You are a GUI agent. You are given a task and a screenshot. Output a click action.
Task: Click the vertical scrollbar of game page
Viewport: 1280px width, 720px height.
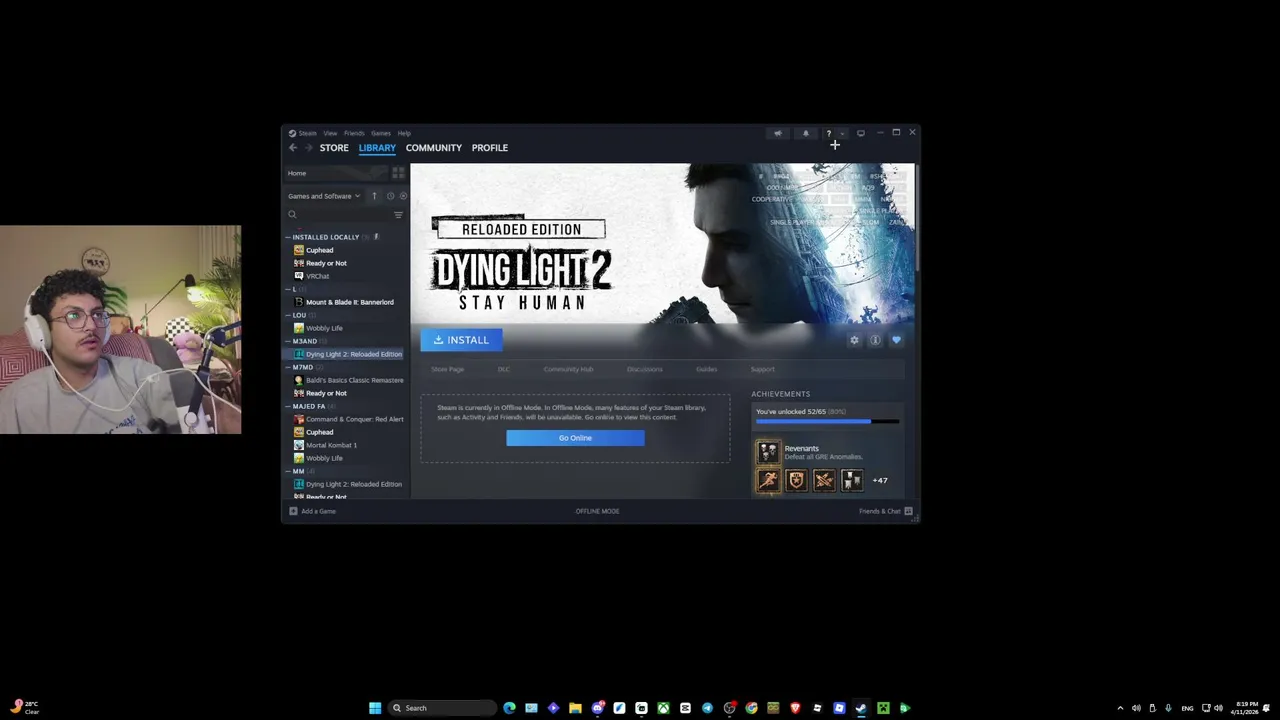coord(916,220)
